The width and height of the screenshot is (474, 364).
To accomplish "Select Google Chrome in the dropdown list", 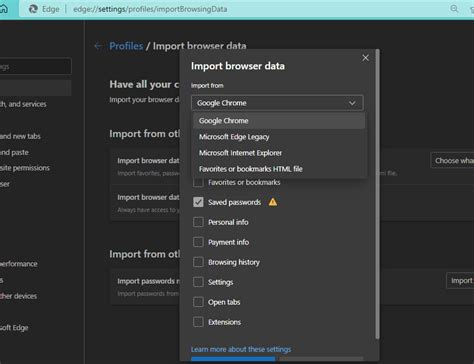I will (279, 121).
